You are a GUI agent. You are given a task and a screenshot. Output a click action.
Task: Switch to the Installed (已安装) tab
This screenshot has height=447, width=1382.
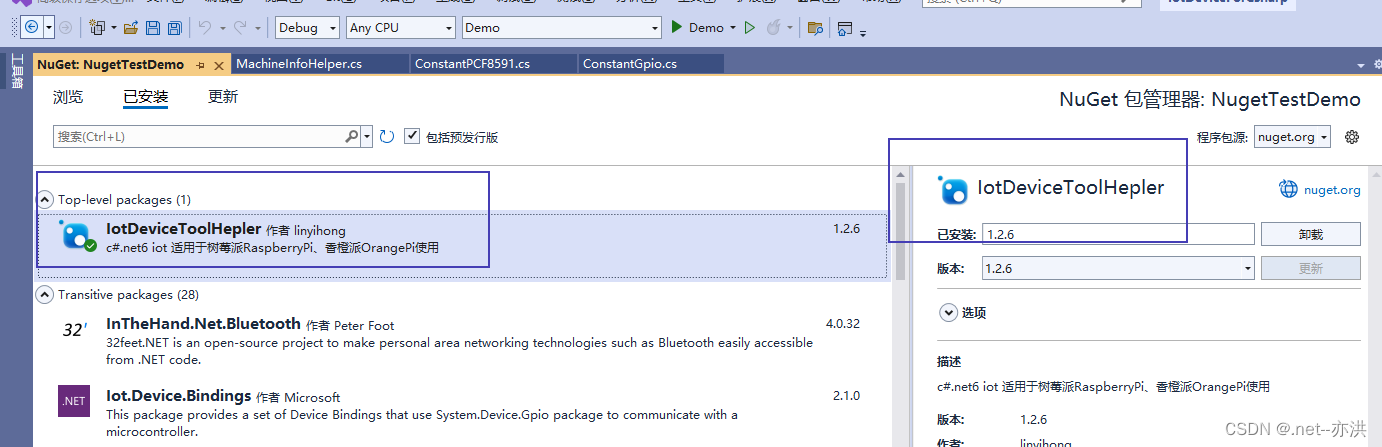[x=145, y=97]
